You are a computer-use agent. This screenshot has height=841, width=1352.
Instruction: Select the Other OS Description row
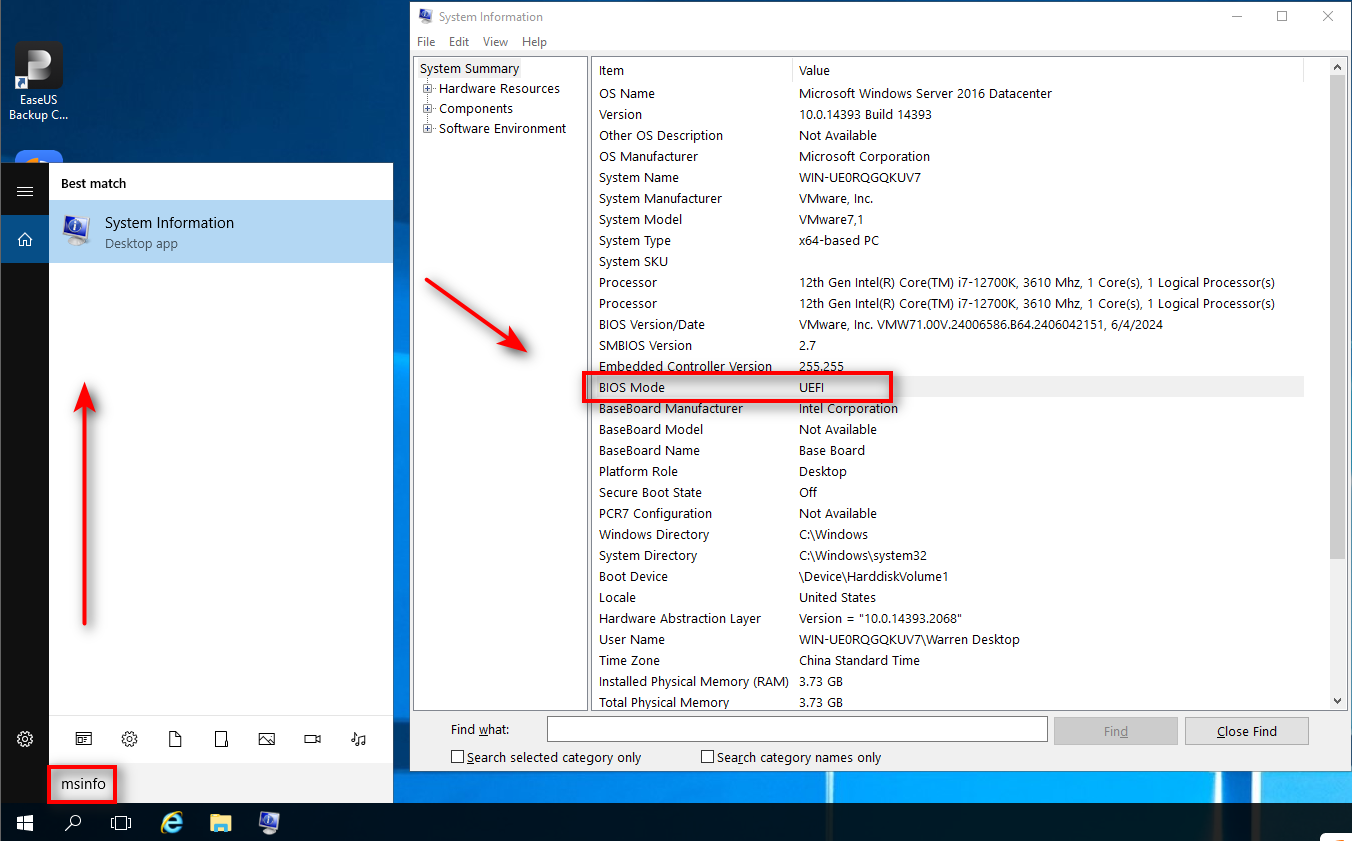pyautogui.click(x=948, y=135)
